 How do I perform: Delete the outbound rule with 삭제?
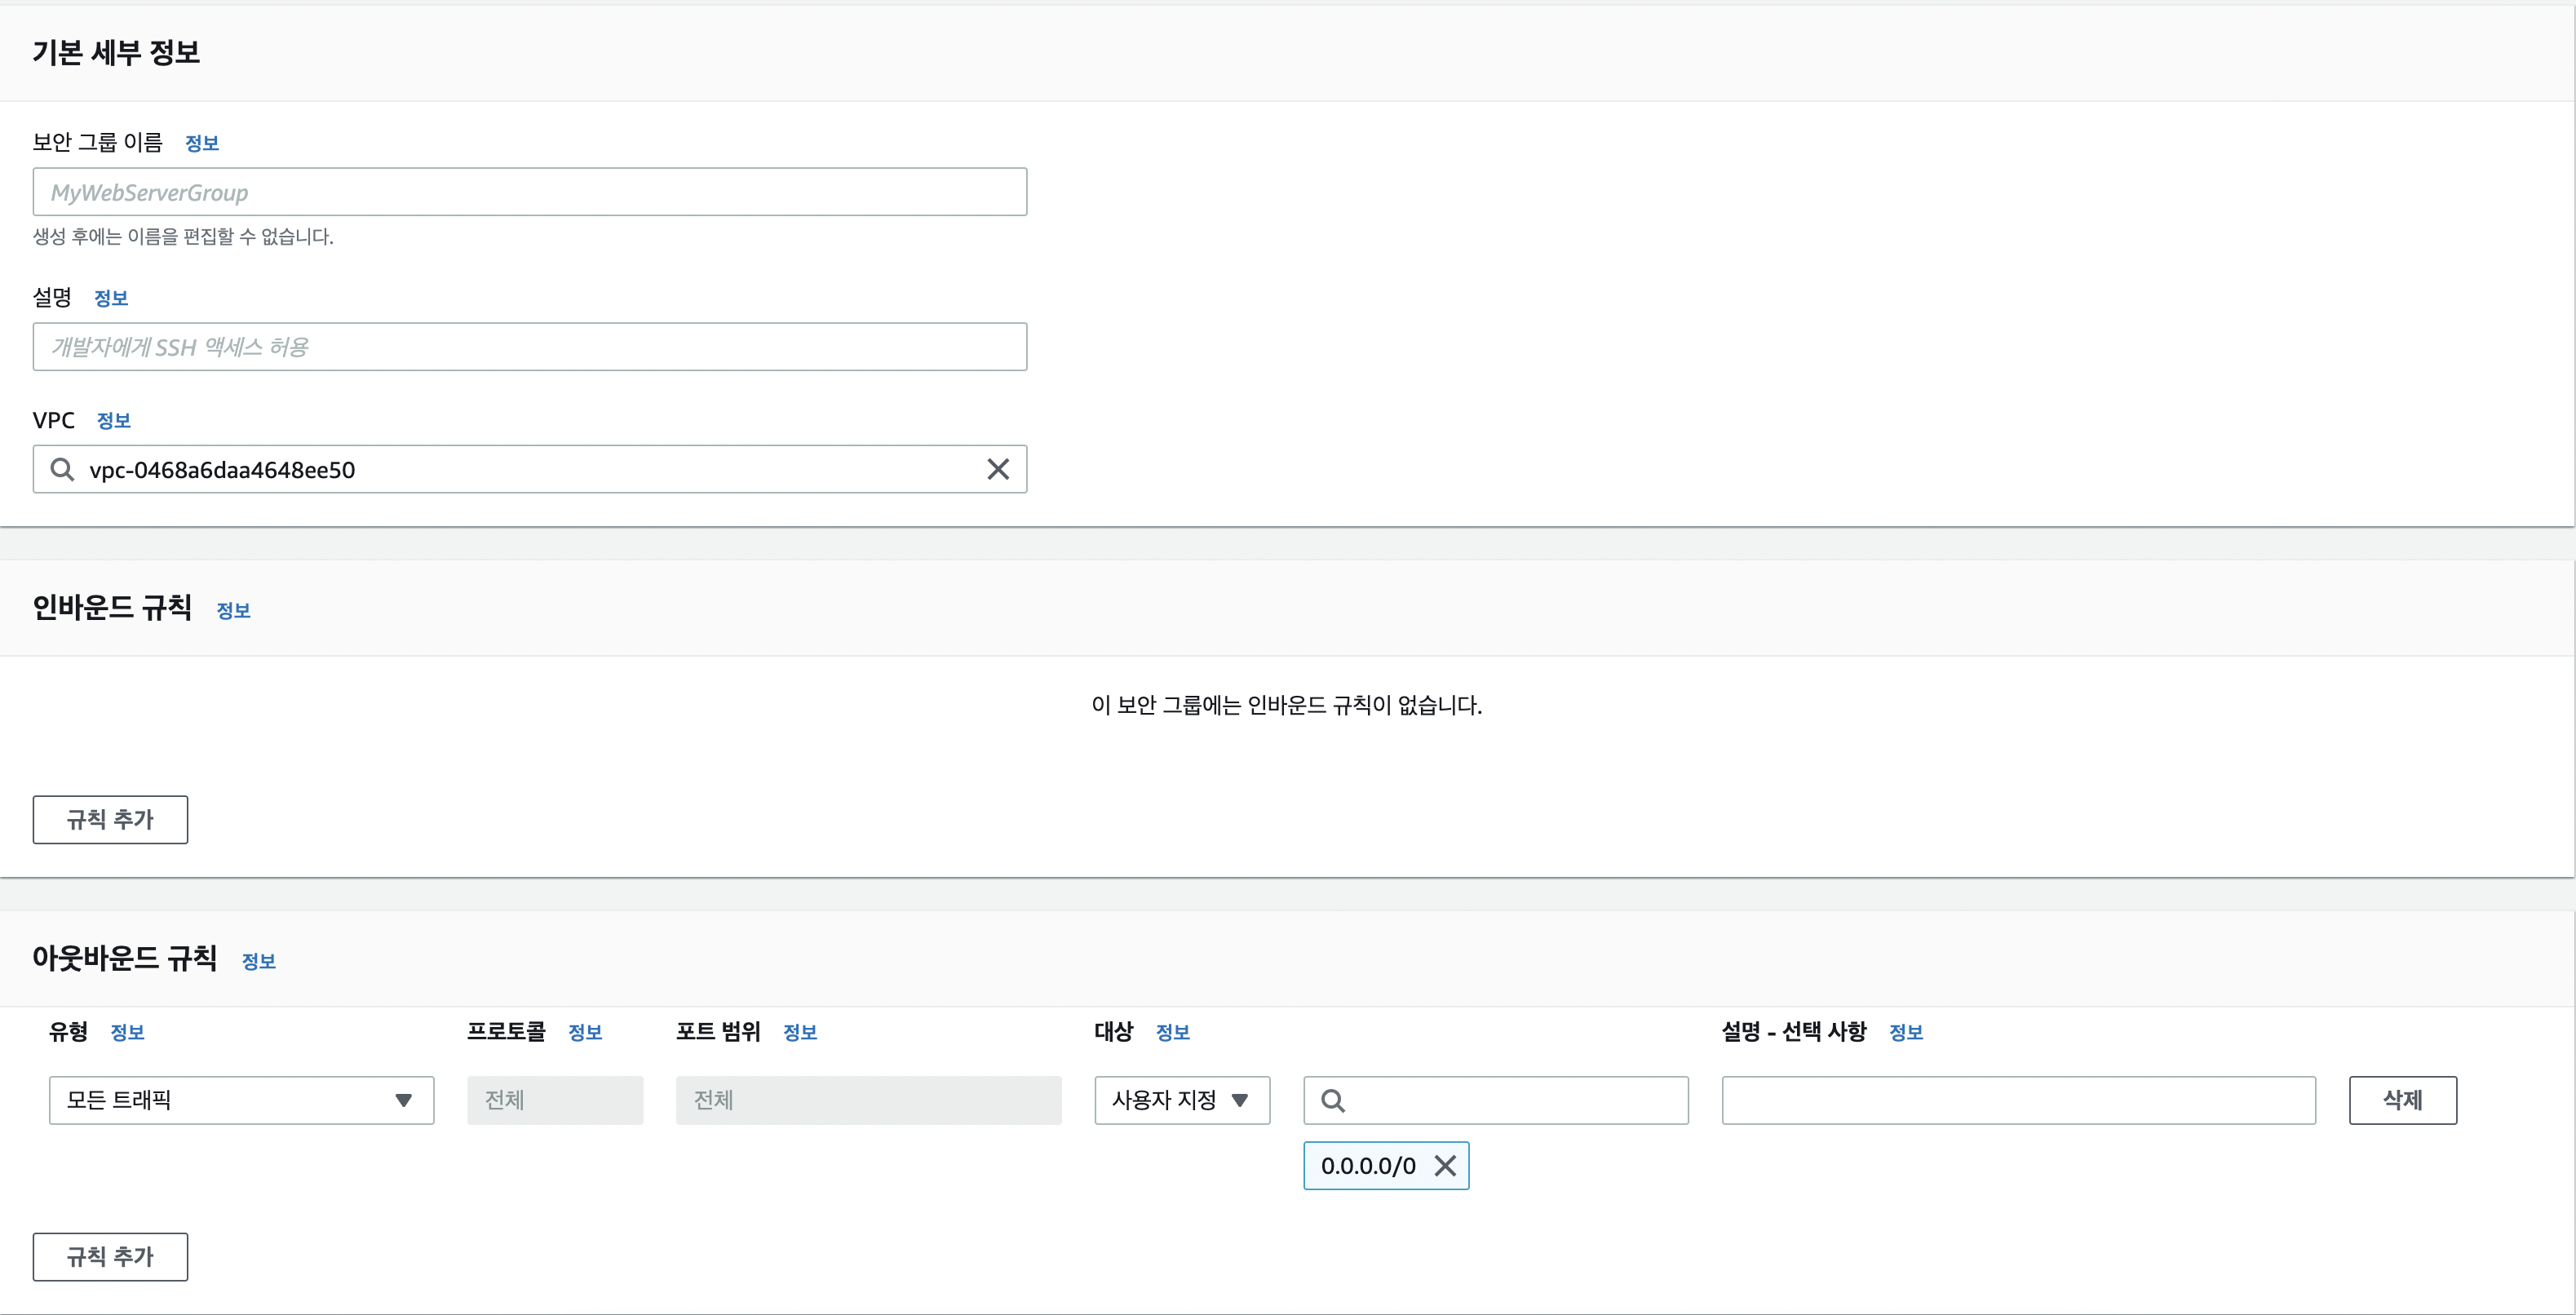[2402, 1100]
